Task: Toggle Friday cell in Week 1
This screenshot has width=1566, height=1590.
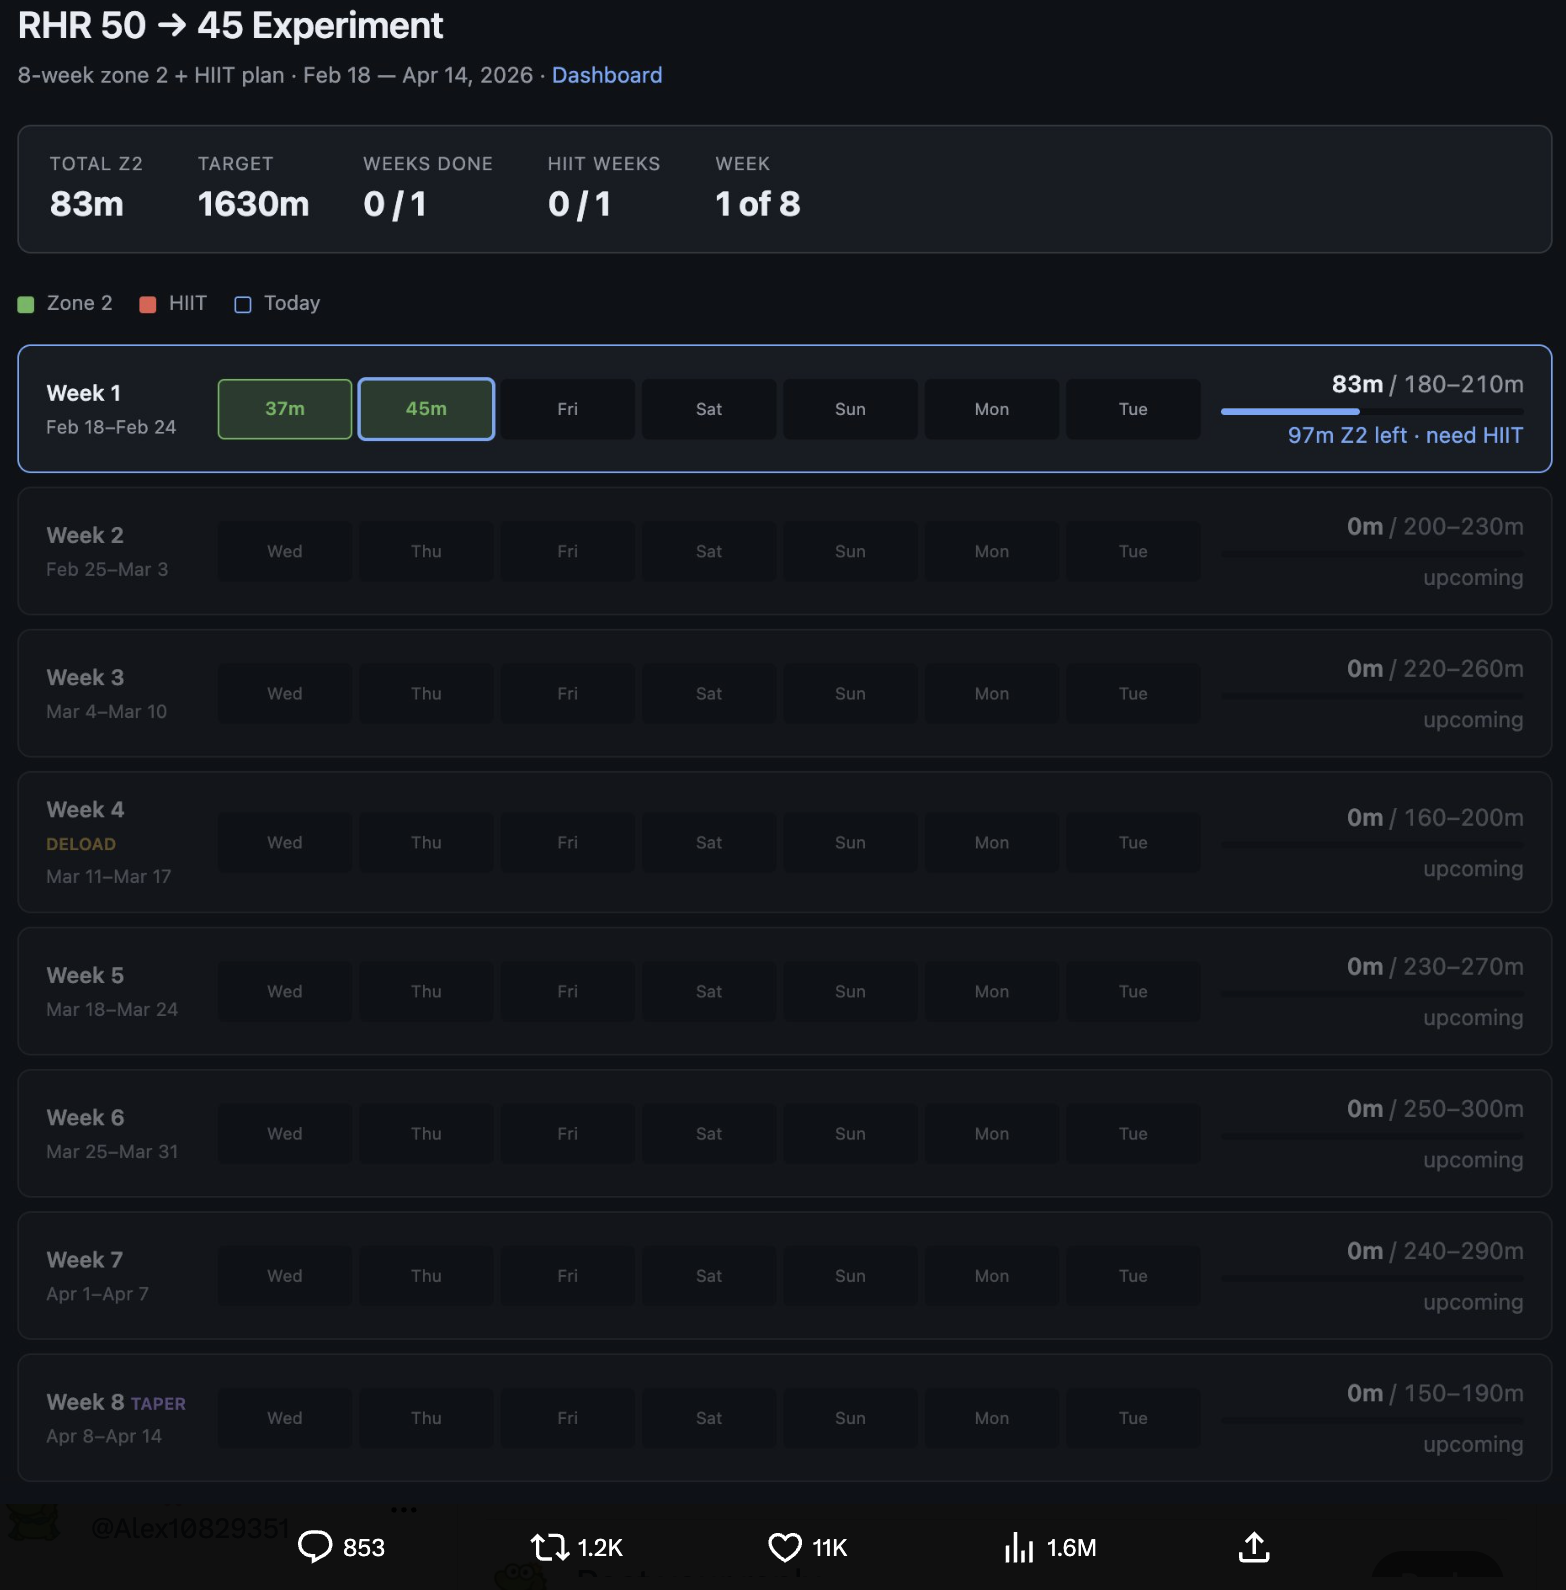Action: (x=567, y=409)
